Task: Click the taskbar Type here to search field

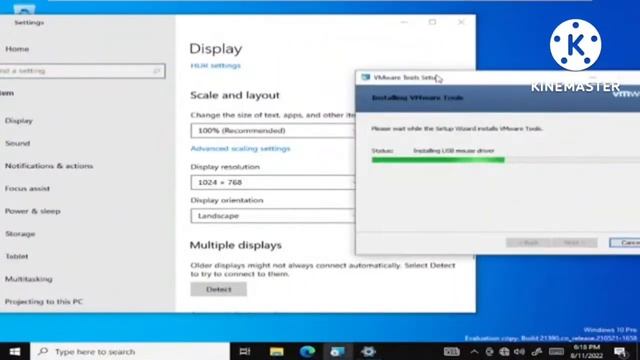Action: 130,351
